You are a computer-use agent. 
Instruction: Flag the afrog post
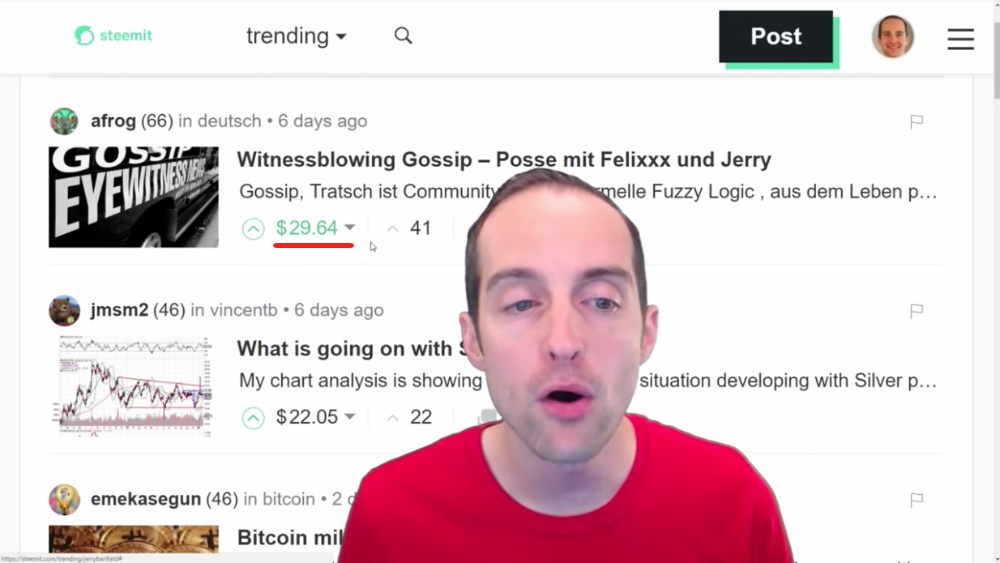click(916, 122)
